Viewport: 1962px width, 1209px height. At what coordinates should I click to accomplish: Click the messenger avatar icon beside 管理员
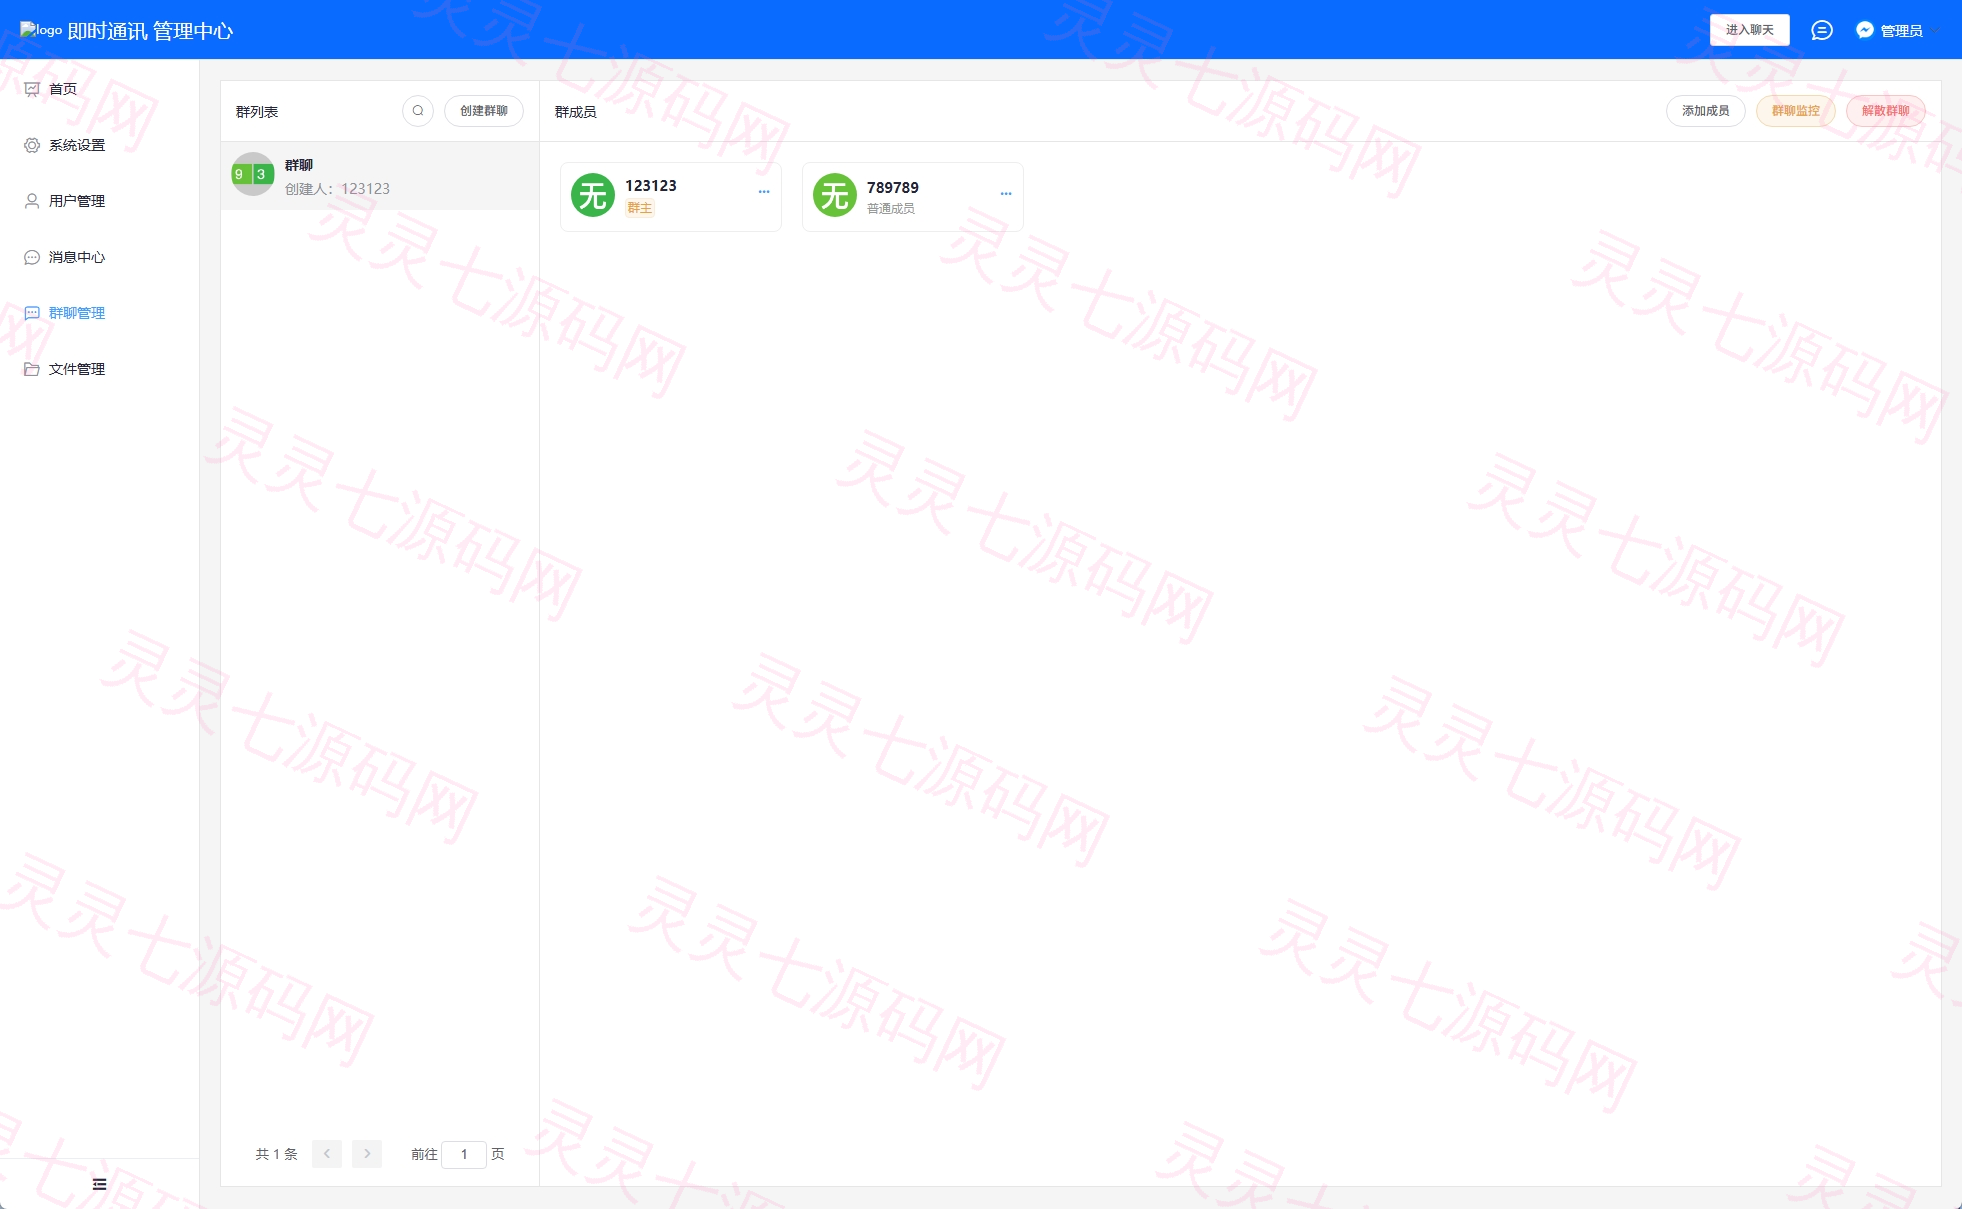(x=1865, y=30)
